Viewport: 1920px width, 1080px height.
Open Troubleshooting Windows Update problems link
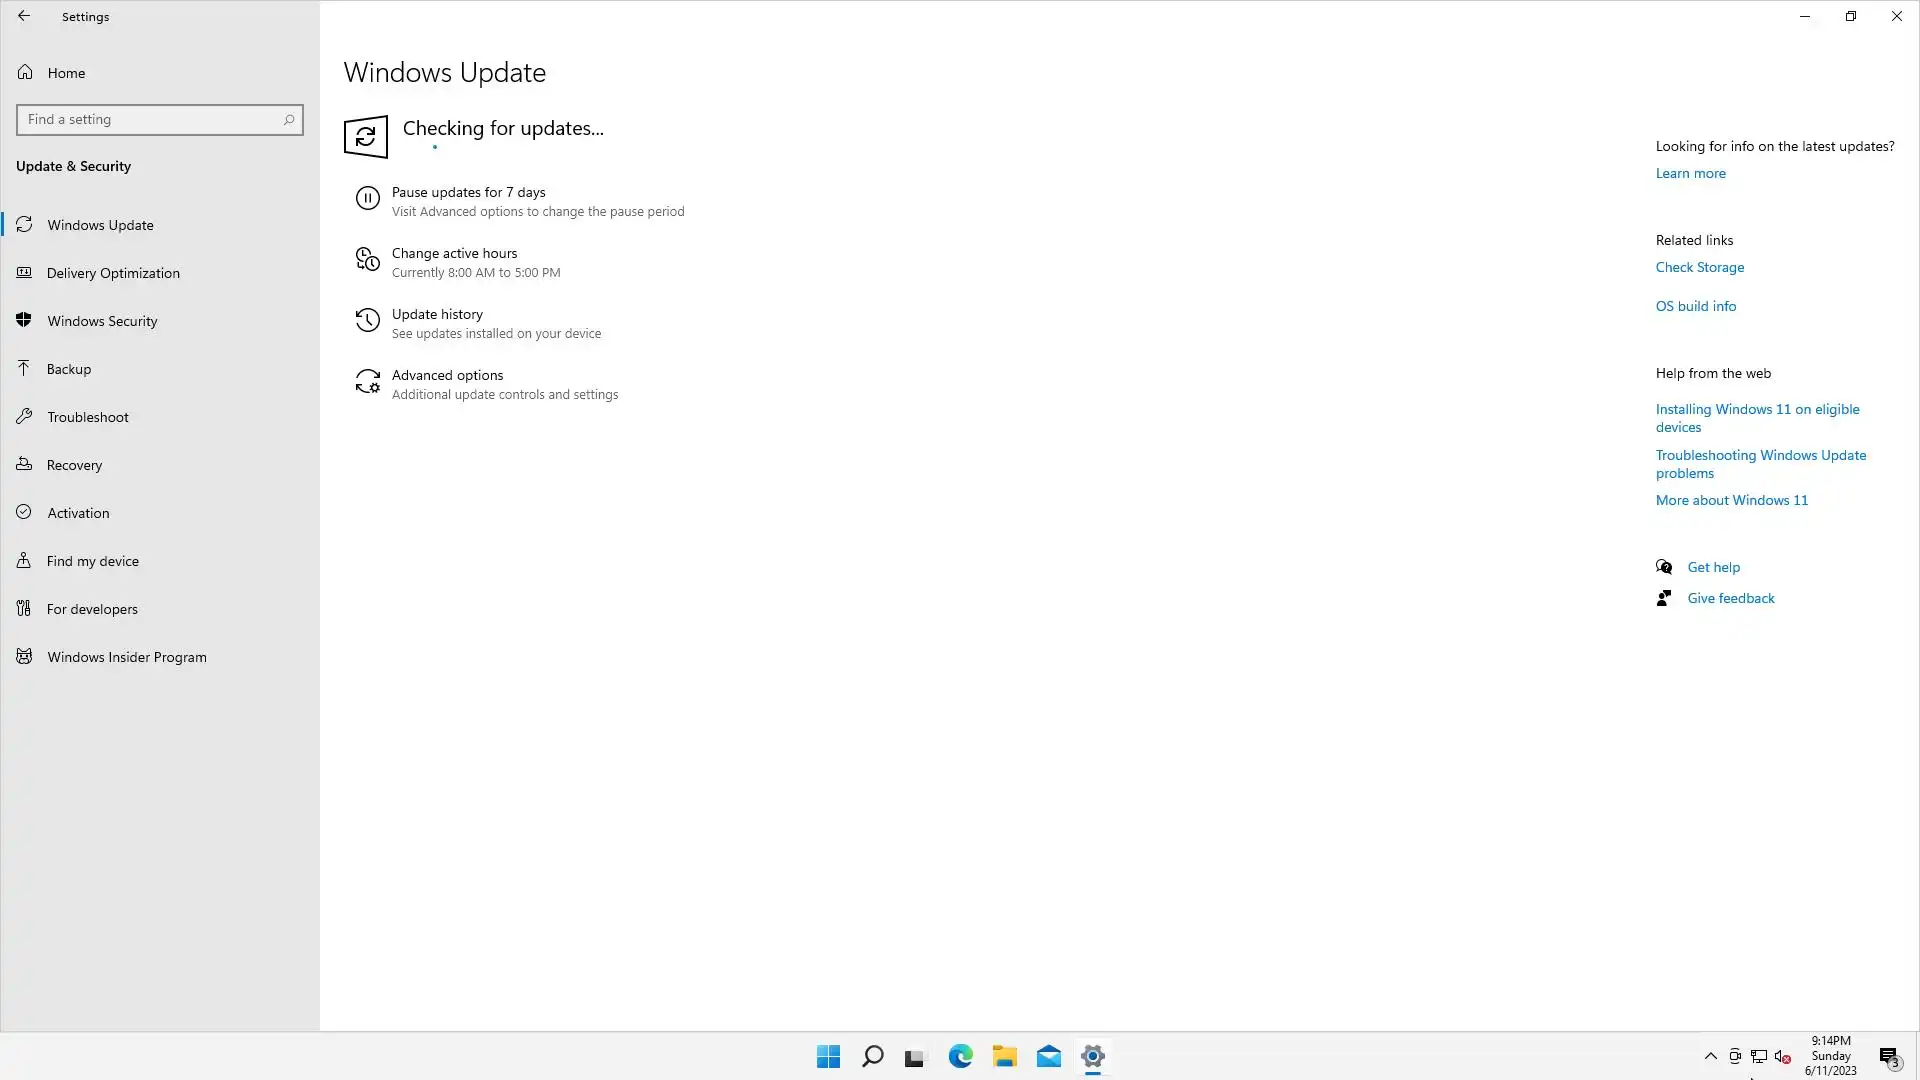point(1760,464)
